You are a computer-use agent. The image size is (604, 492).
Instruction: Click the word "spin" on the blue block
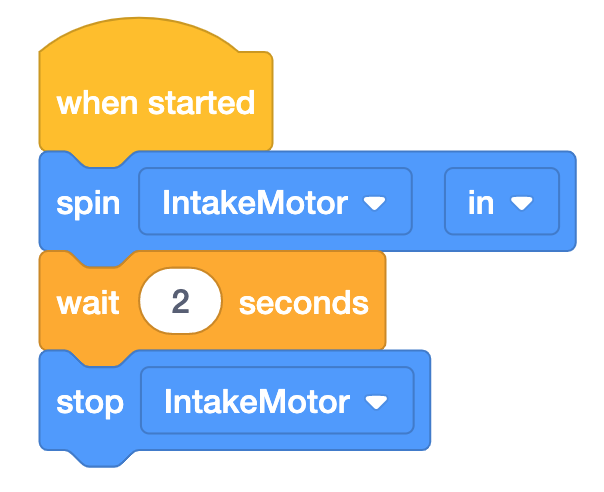click(x=88, y=203)
